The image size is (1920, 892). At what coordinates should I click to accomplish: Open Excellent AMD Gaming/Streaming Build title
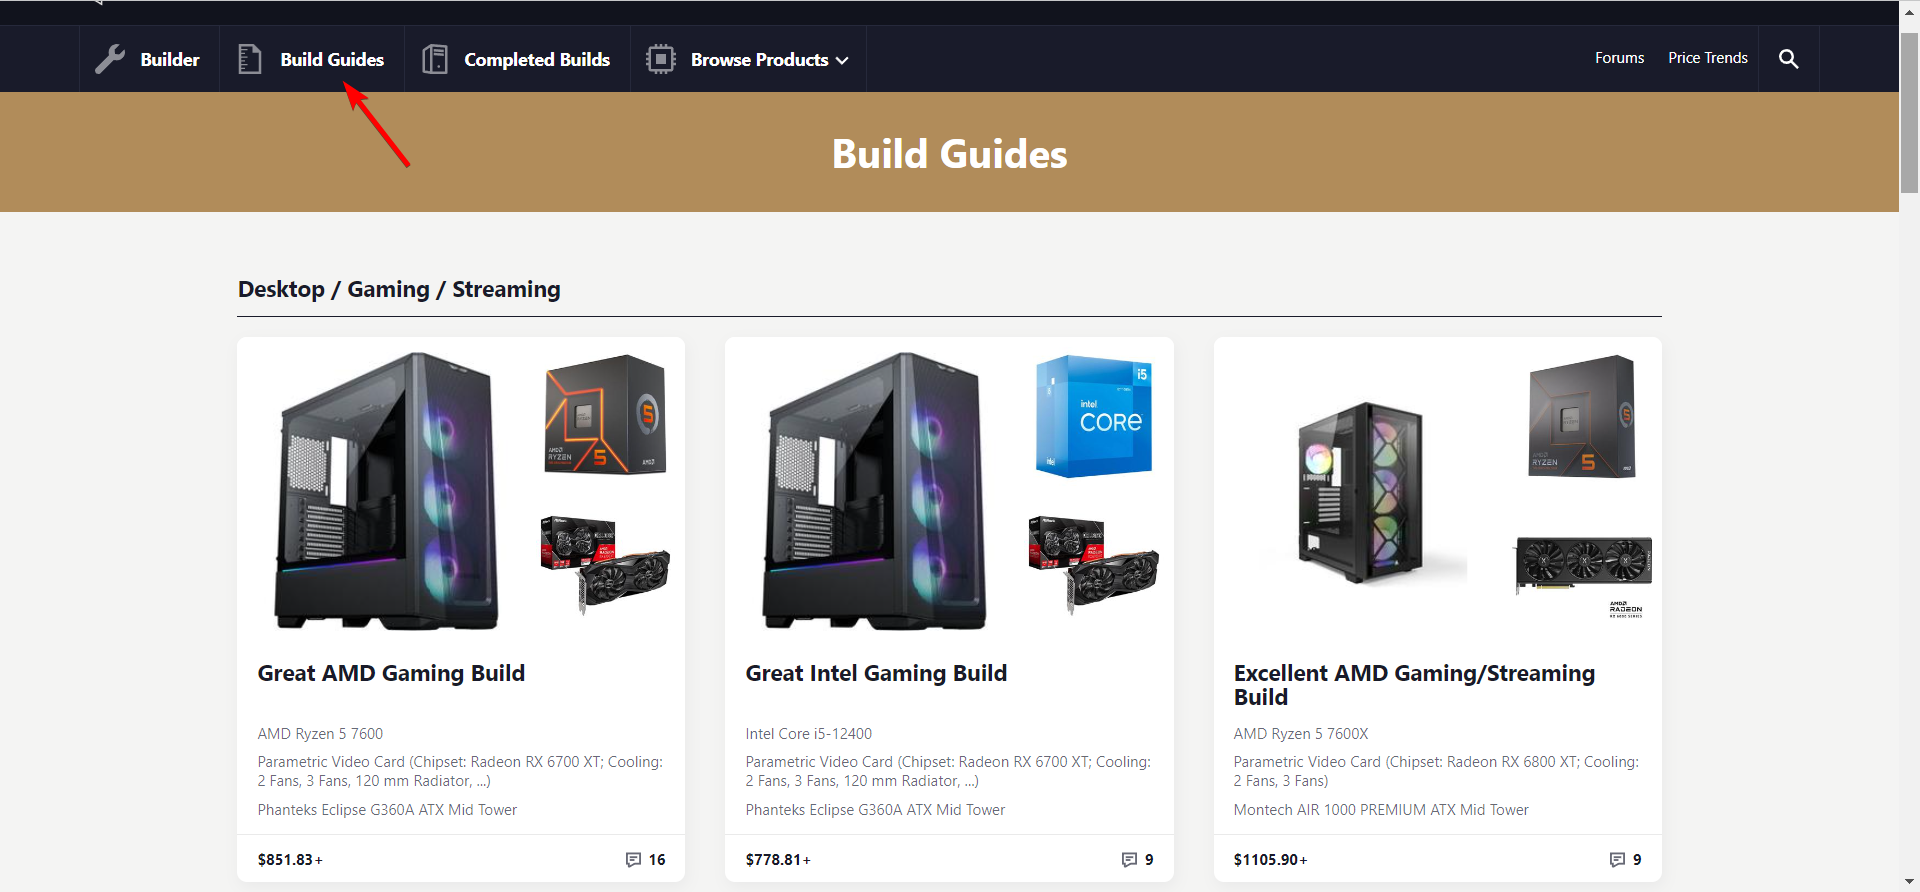click(1414, 685)
